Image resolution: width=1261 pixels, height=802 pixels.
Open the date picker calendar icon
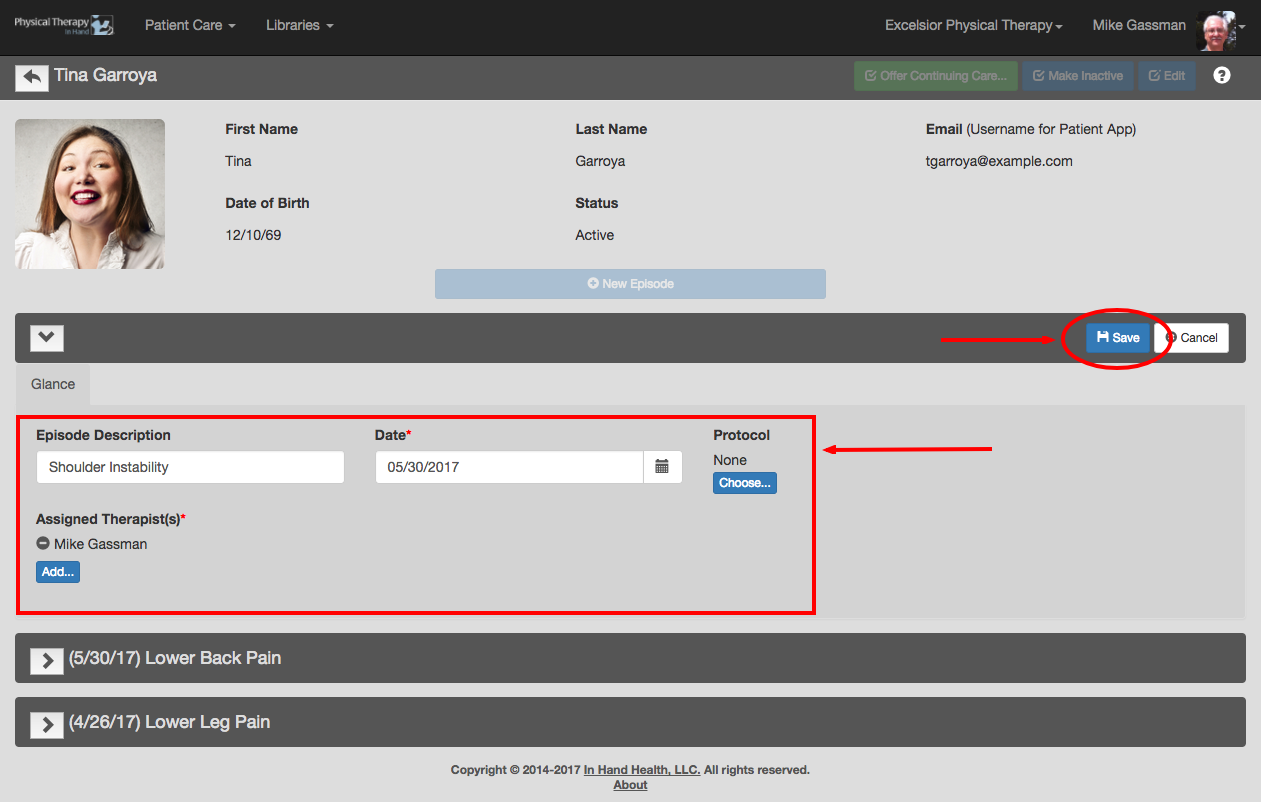[662, 467]
